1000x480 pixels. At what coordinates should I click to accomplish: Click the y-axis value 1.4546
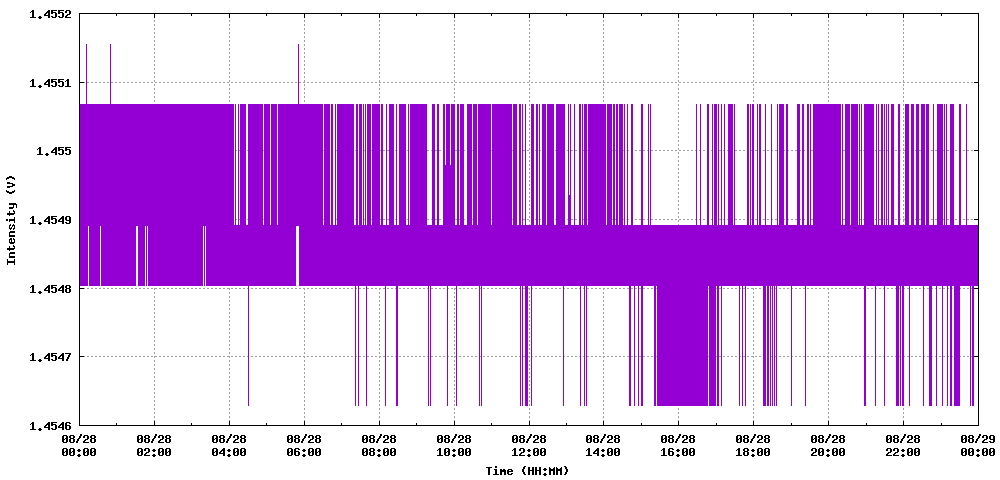click(50, 425)
